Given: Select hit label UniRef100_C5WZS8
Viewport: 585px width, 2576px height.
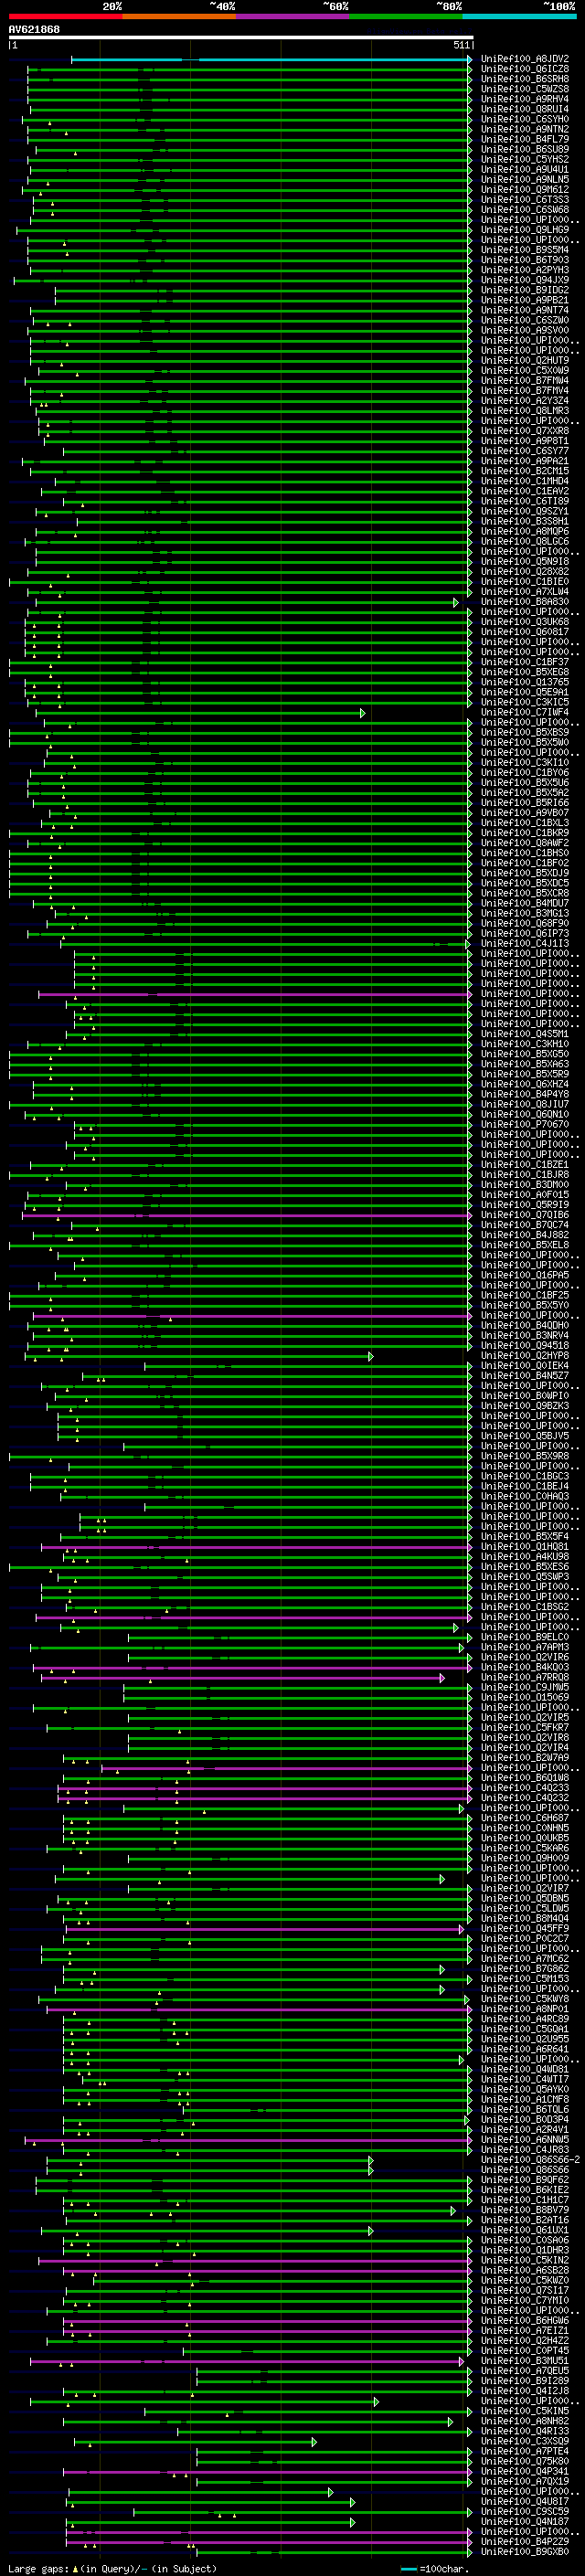Looking at the screenshot, I should pyautogui.click(x=524, y=89).
